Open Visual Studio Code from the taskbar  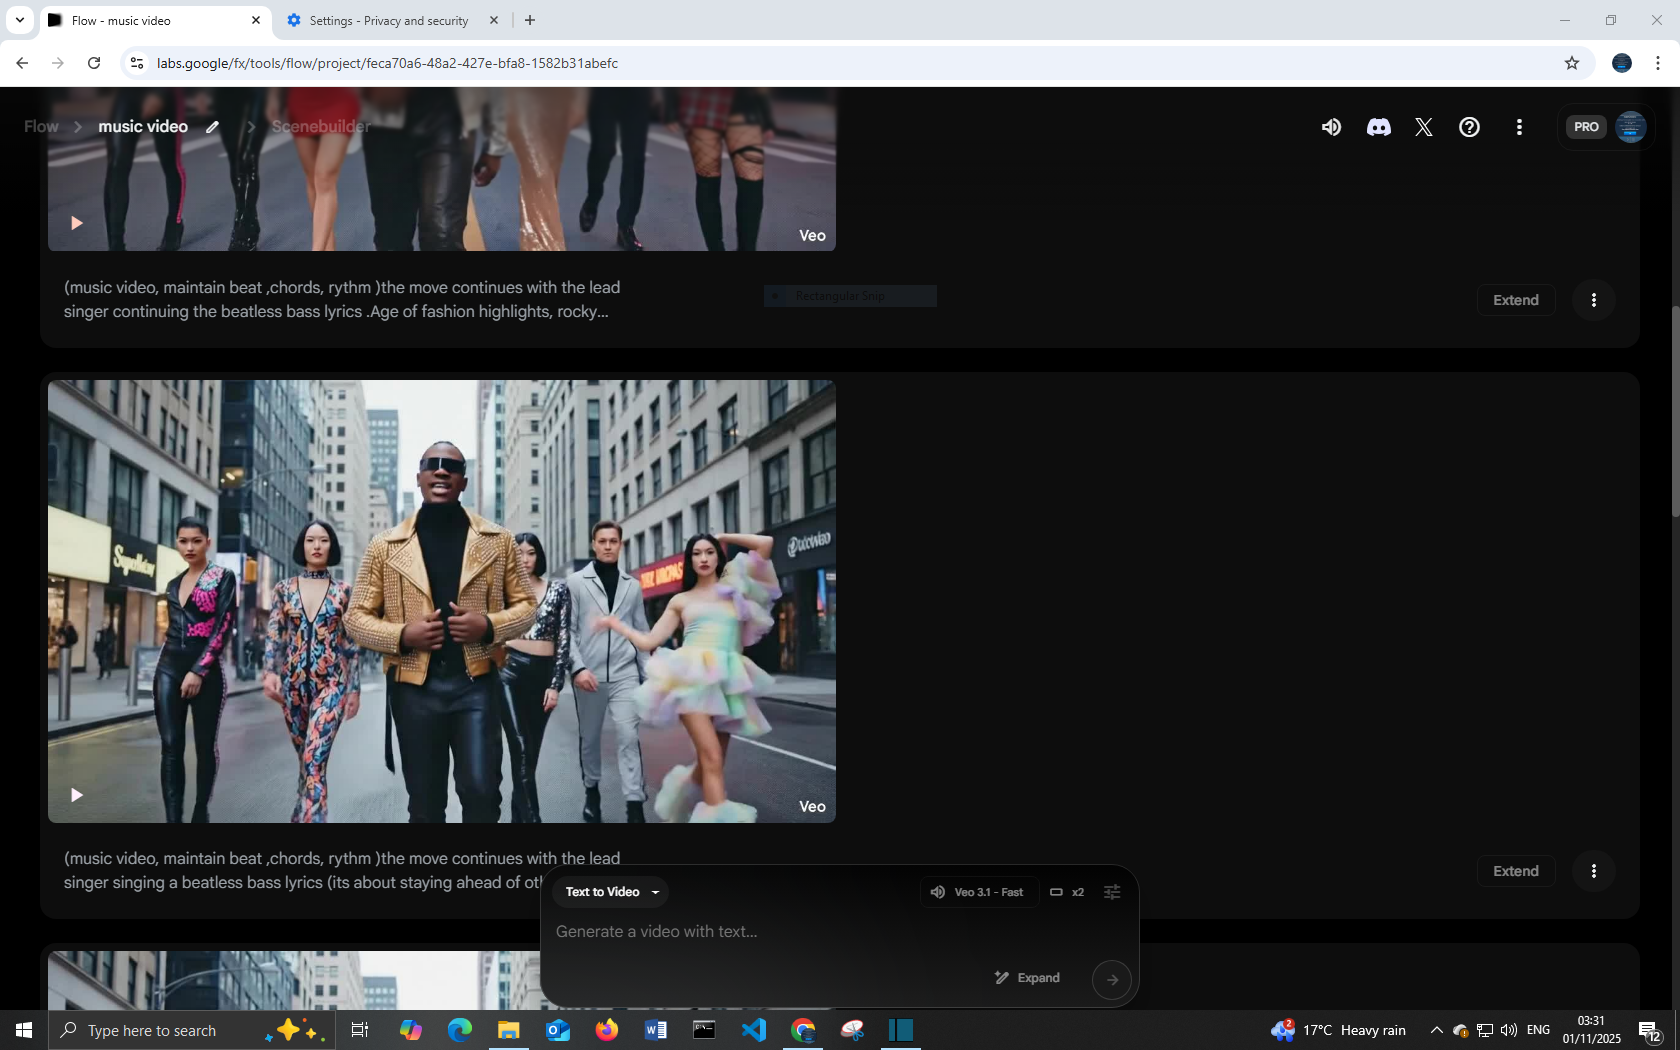(754, 1030)
